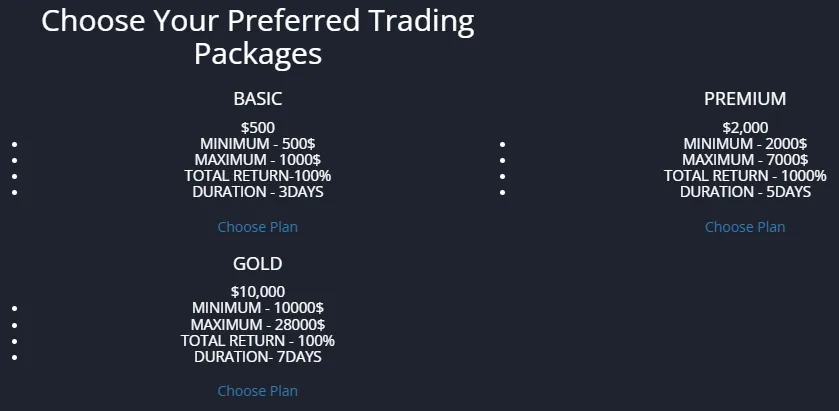Click the DURATION- 7DAYS list item

tap(258, 356)
